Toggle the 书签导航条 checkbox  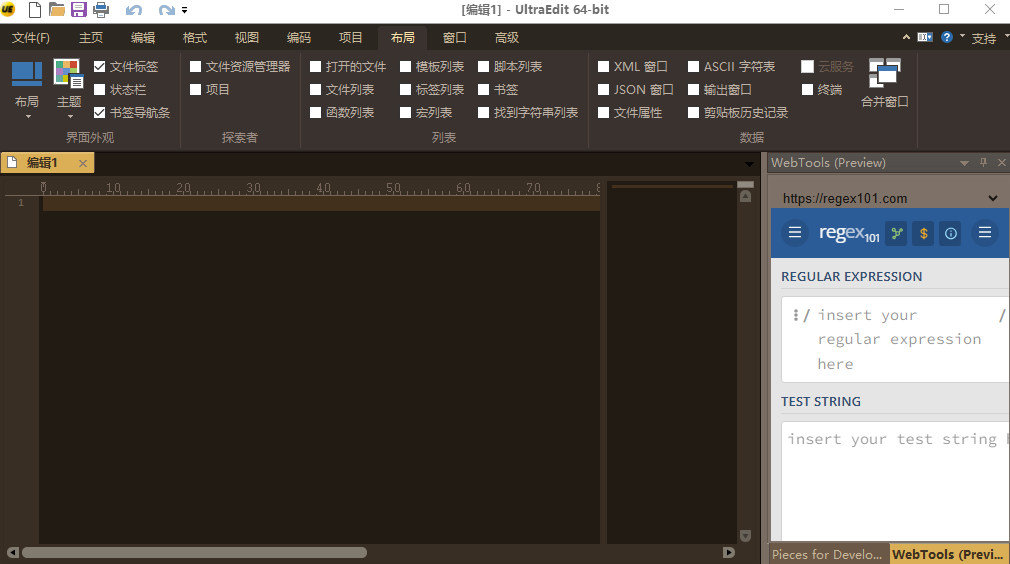99,113
